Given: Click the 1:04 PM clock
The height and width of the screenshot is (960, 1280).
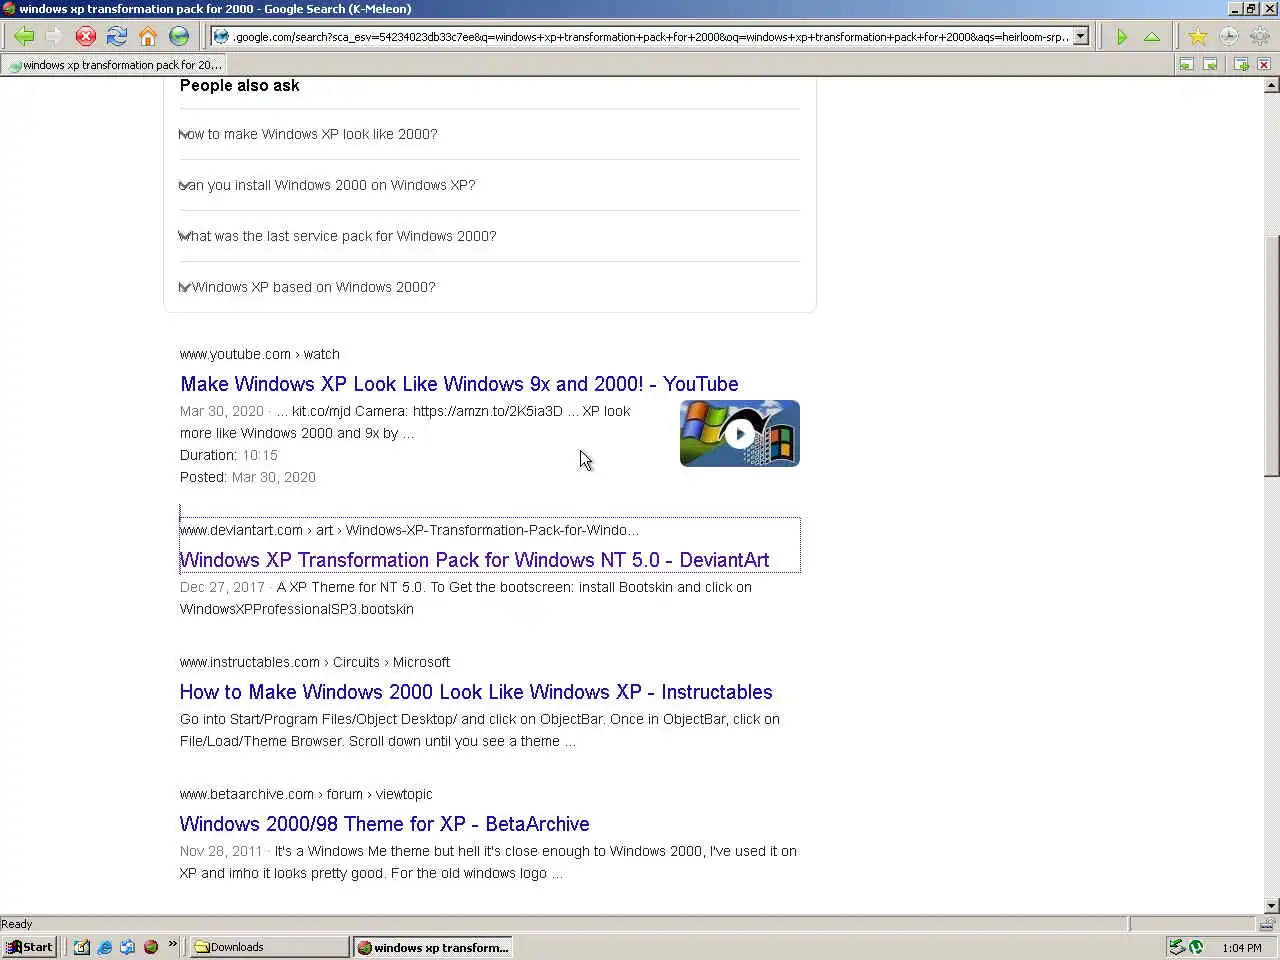Looking at the screenshot, I should pos(1242,947).
